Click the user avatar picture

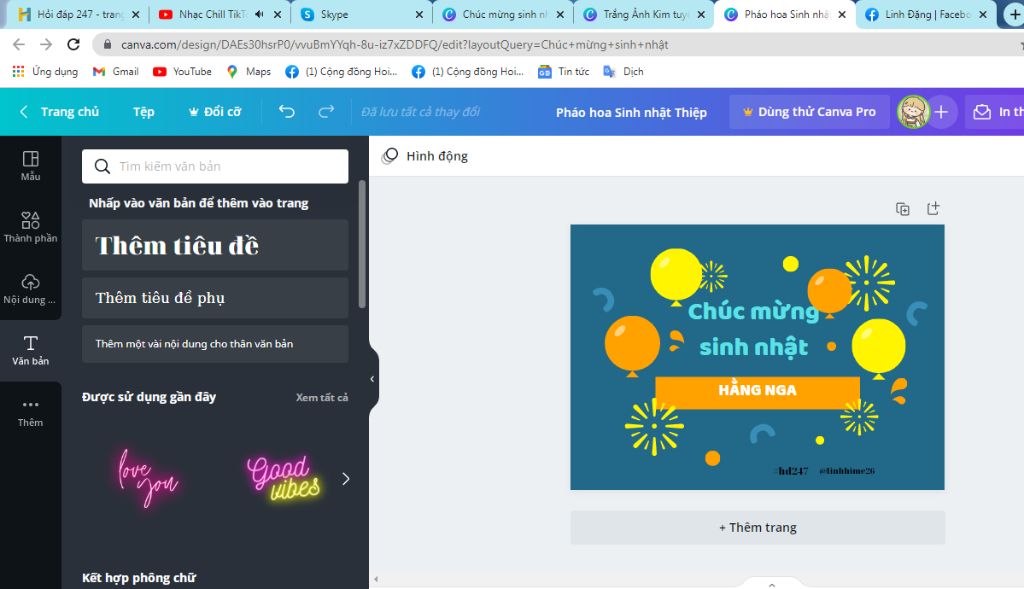[912, 112]
